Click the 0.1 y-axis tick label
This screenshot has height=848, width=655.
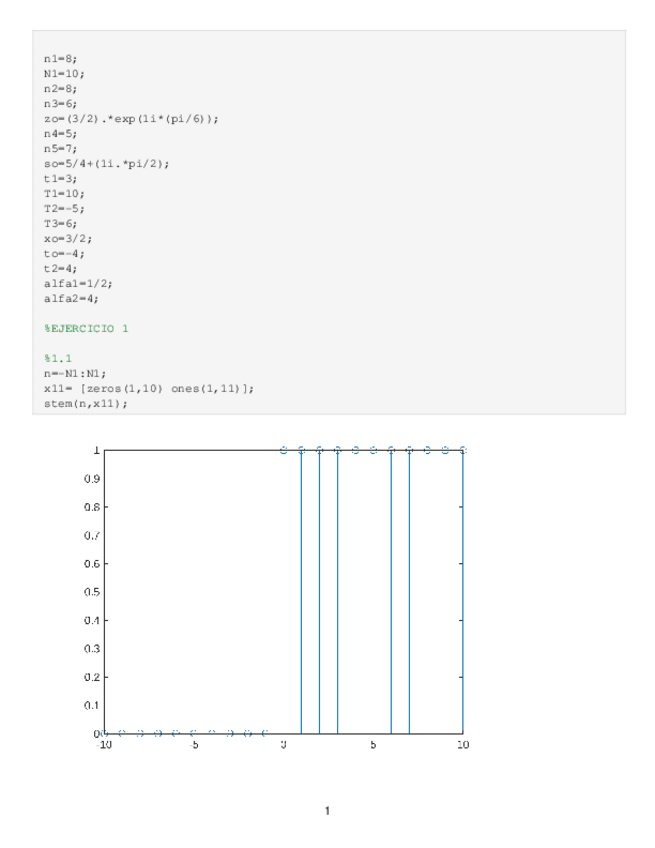click(x=88, y=705)
